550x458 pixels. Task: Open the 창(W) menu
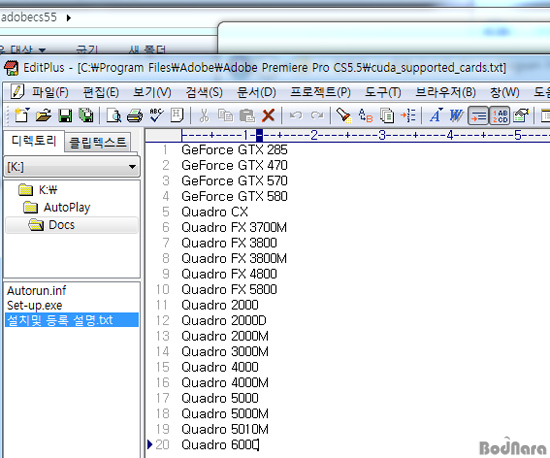505,92
